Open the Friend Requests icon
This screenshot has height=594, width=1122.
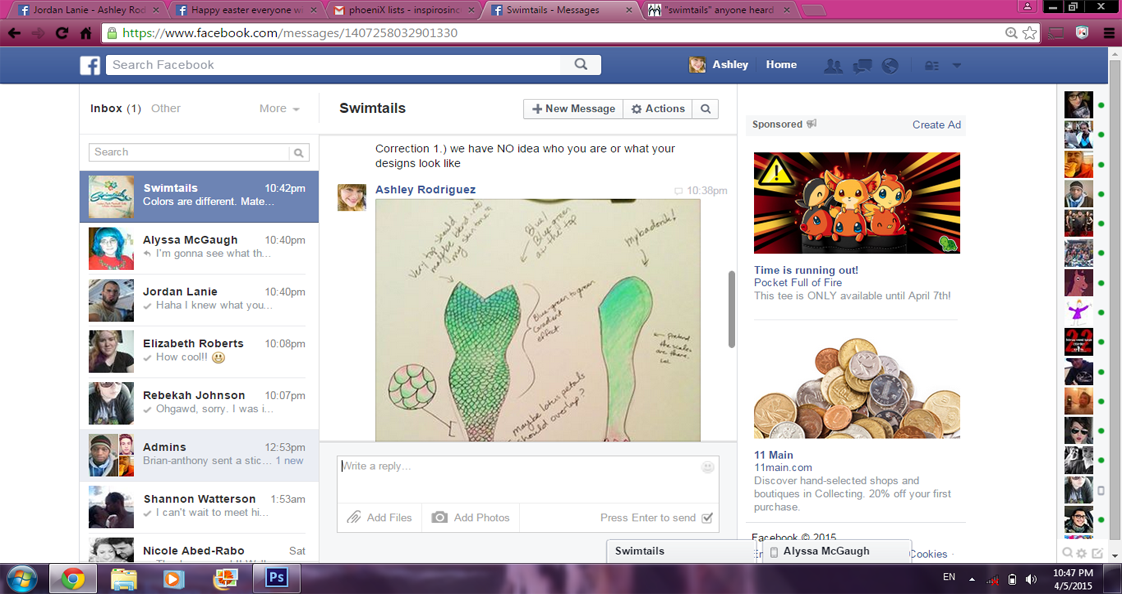pyautogui.click(x=832, y=65)
